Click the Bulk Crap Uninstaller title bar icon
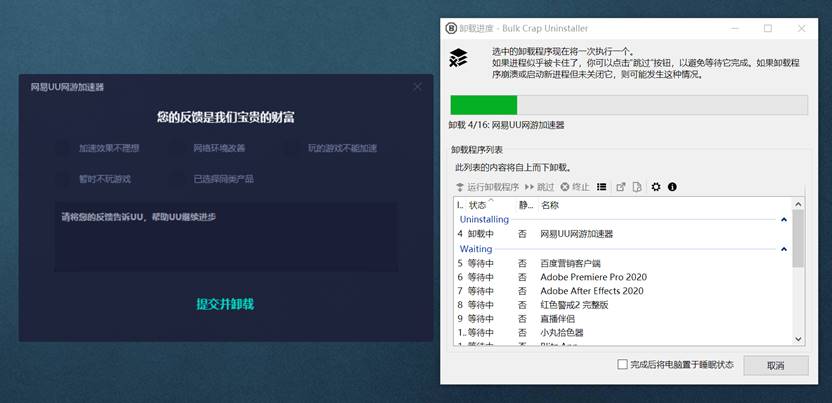This screenshot has height=403, width=832. pyautogui.click(x=451, y=28)
